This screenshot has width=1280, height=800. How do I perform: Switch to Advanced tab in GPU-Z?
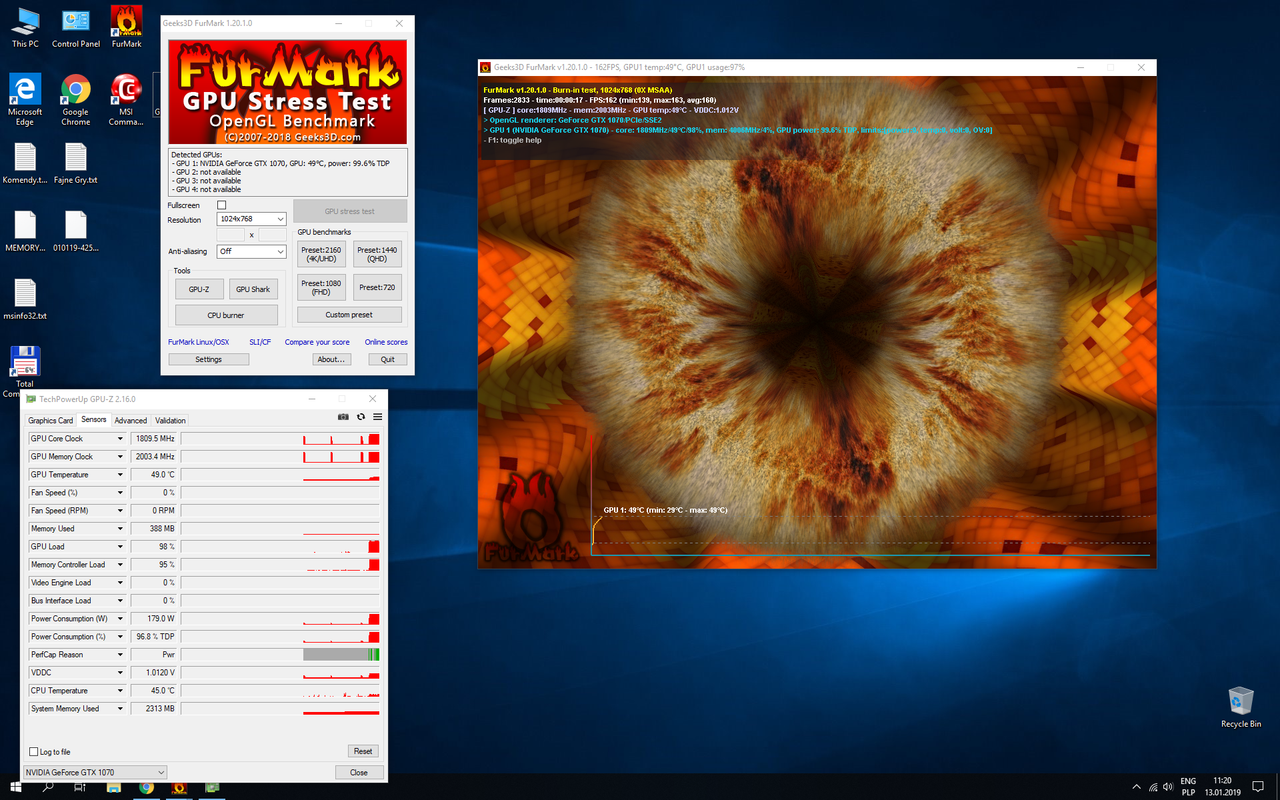point(130,421)
